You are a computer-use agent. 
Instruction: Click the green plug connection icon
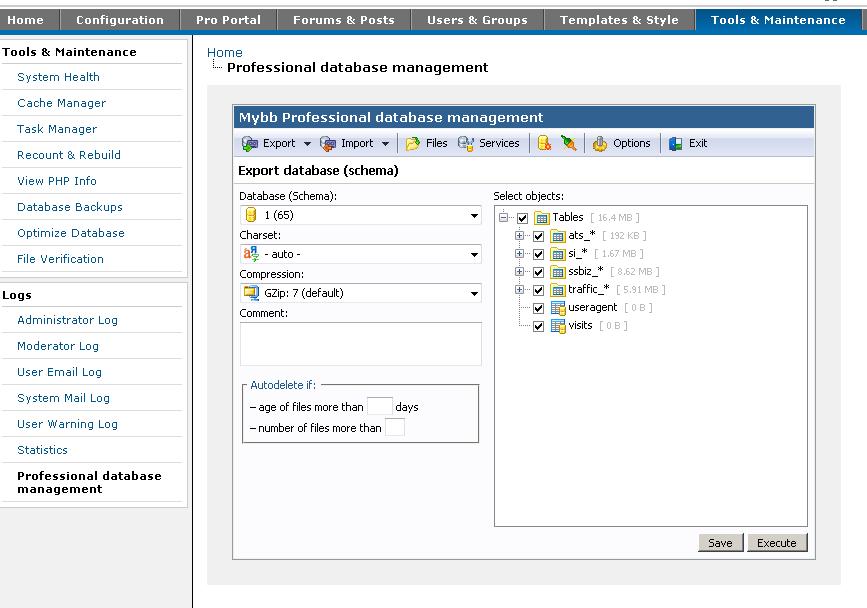click(x=568, y=143)
